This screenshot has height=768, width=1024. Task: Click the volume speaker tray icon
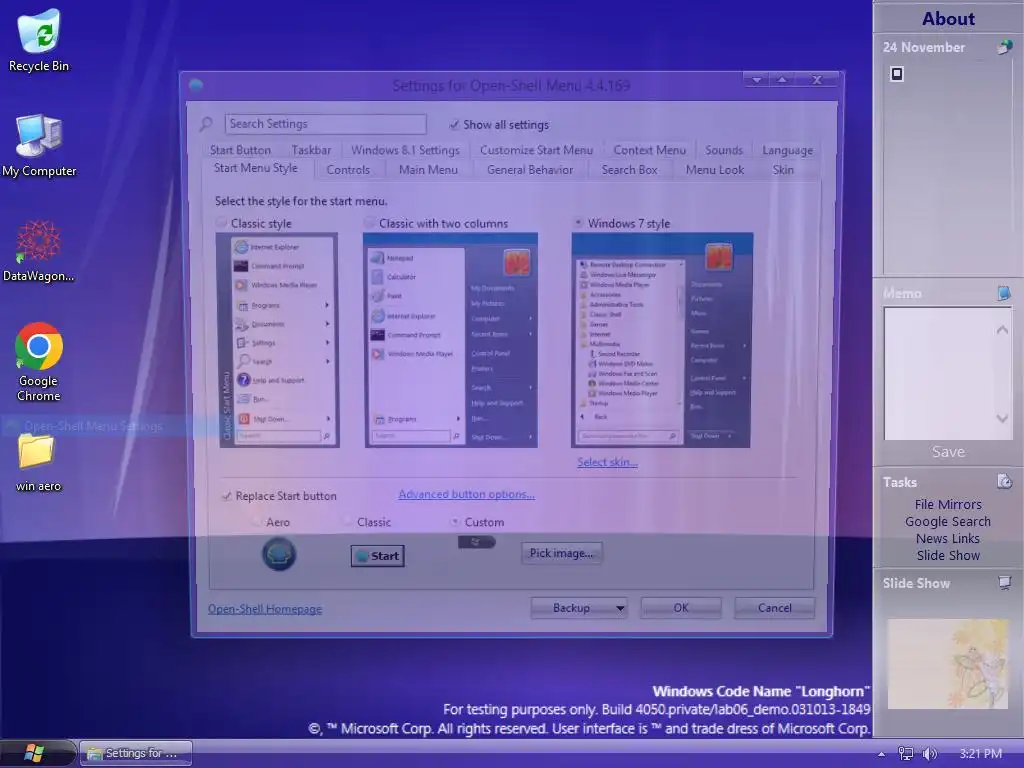pyautogui.click(x=929, y=754)
